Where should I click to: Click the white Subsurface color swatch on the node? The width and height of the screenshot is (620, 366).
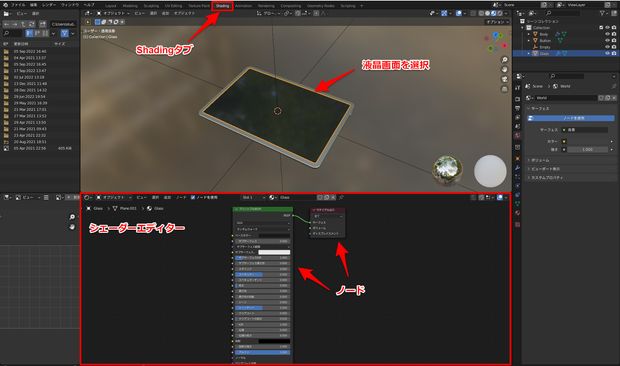coord(274,252)
